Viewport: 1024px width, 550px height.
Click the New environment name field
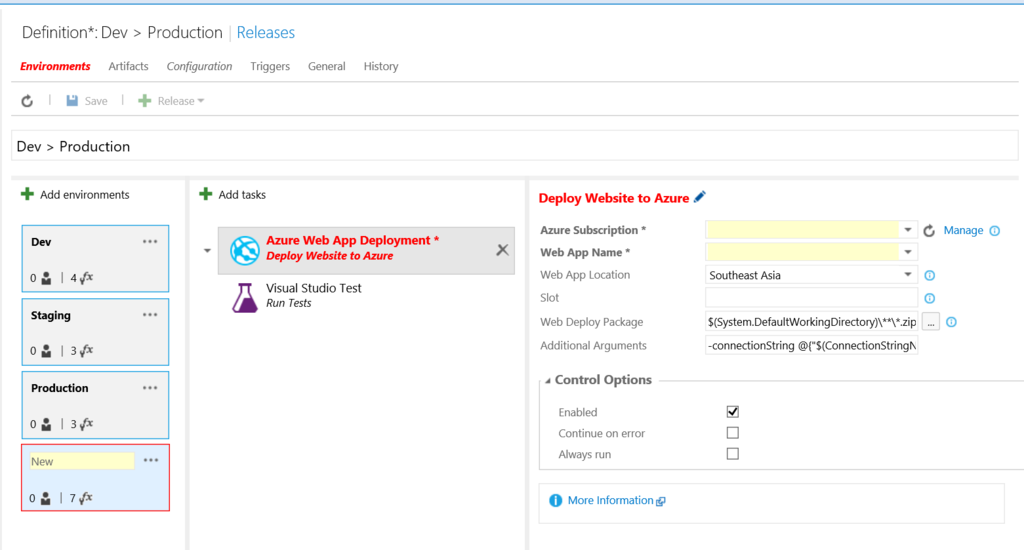coord(82,461)
